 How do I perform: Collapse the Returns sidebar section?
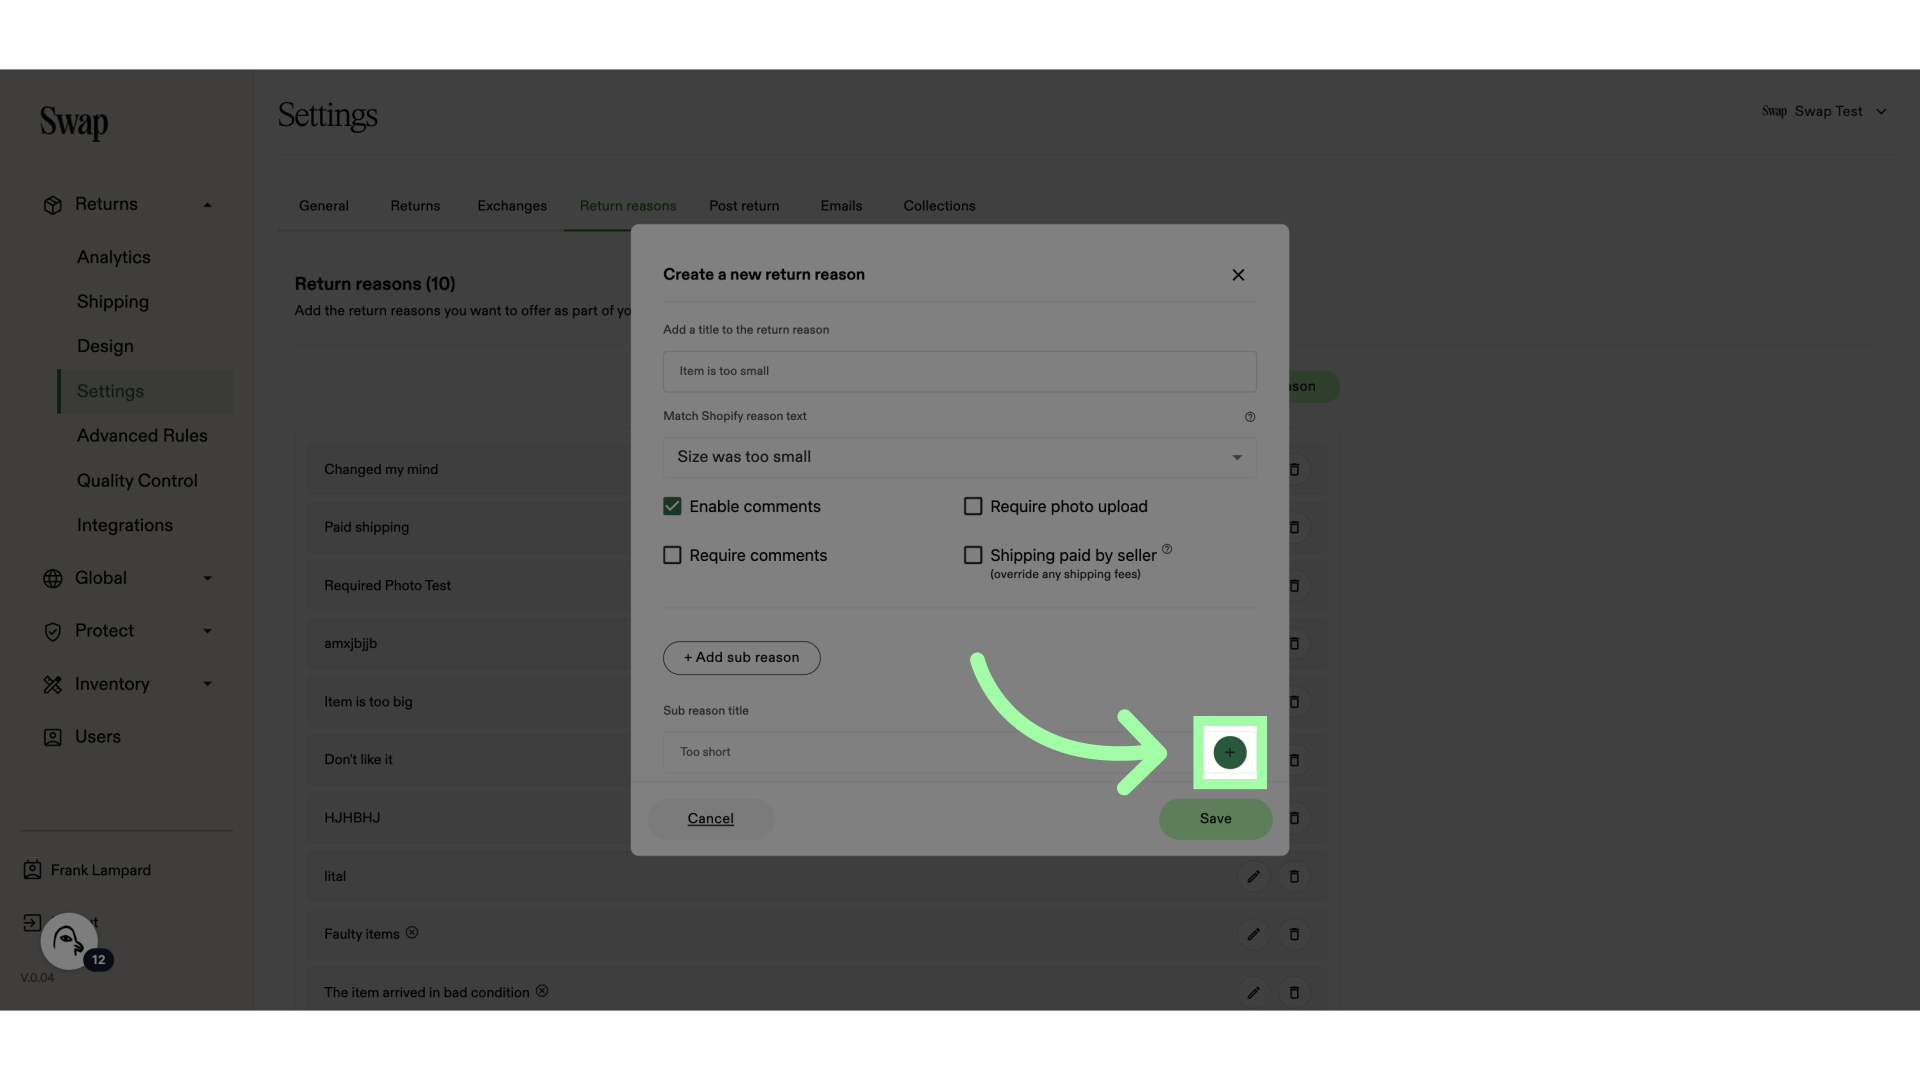(207, 205)
